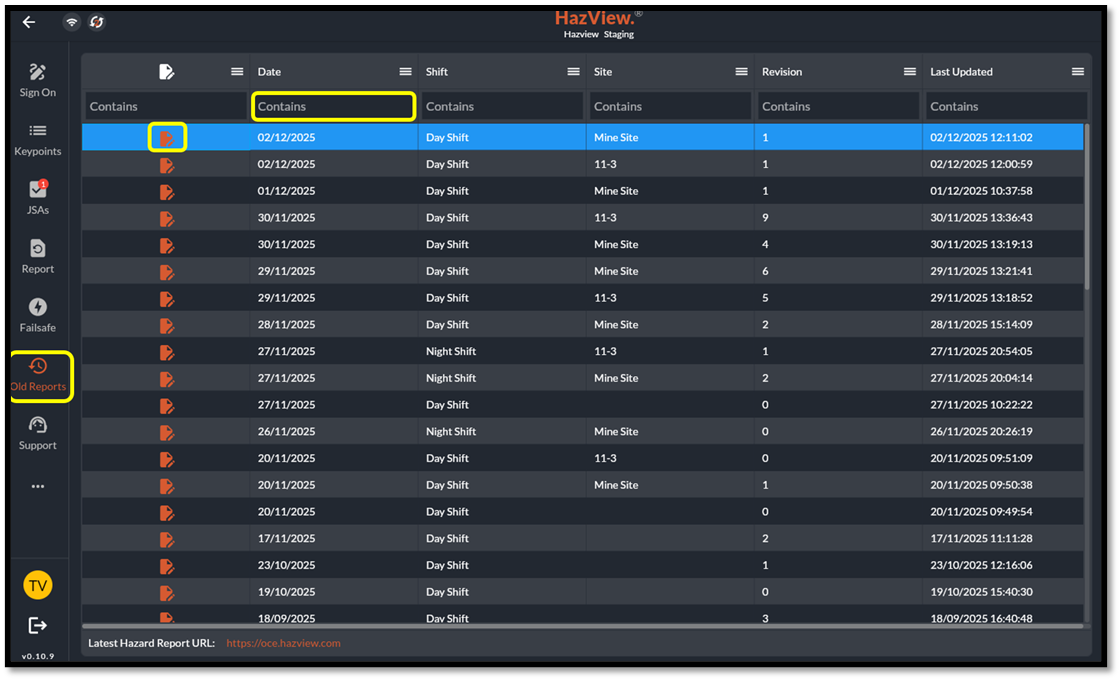The image size is (1120, 680).
Task: Switch to the Report tab
Action: coord(38,256)
